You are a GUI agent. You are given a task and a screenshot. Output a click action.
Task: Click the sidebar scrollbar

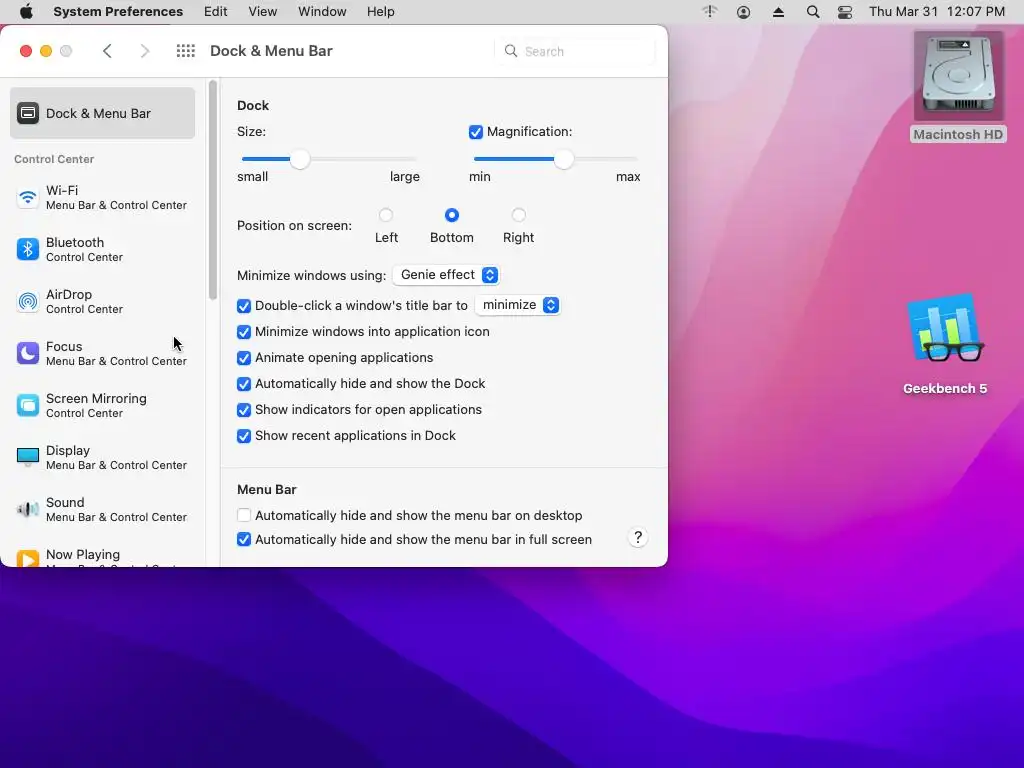coord(212,190)
